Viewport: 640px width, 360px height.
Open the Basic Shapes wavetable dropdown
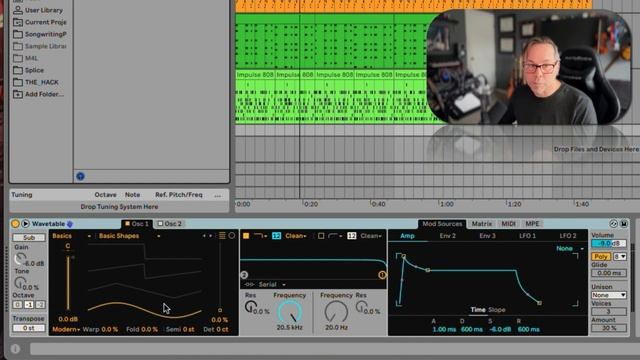pos(129,236)
